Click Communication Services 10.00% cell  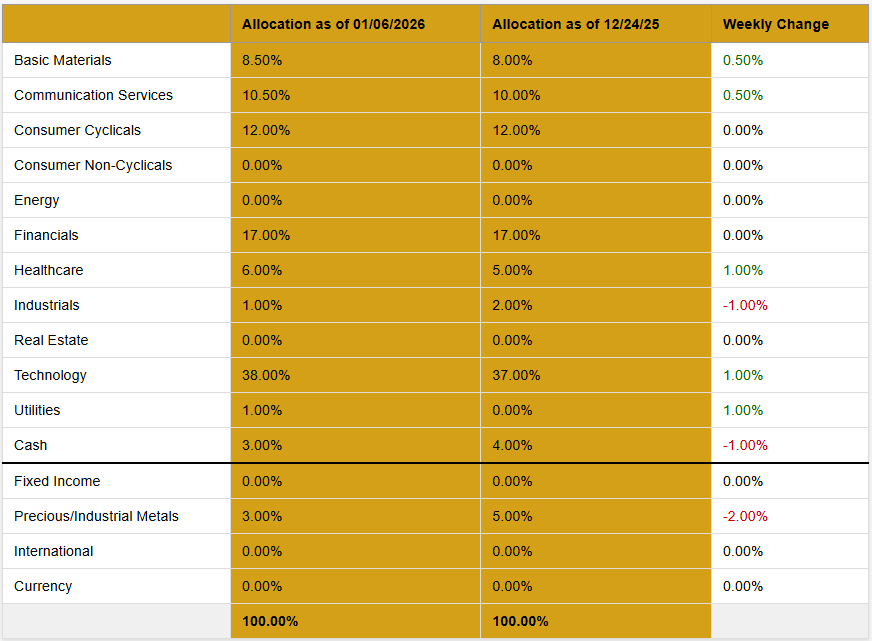596,95
